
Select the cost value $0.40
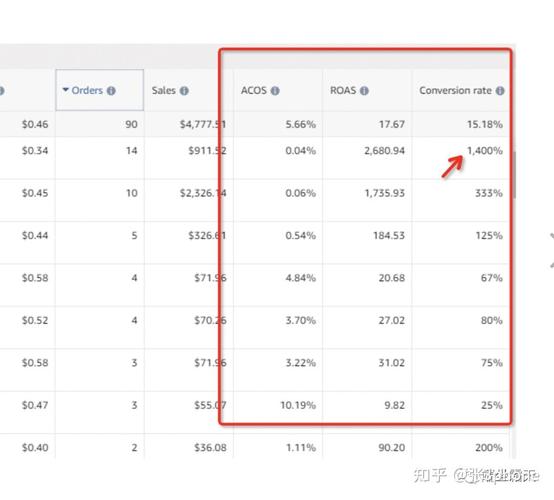[35, 448]
